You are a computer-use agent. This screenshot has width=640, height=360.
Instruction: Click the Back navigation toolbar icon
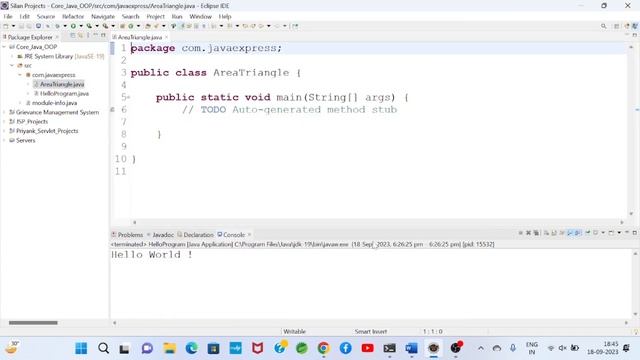tap(261, 26)
